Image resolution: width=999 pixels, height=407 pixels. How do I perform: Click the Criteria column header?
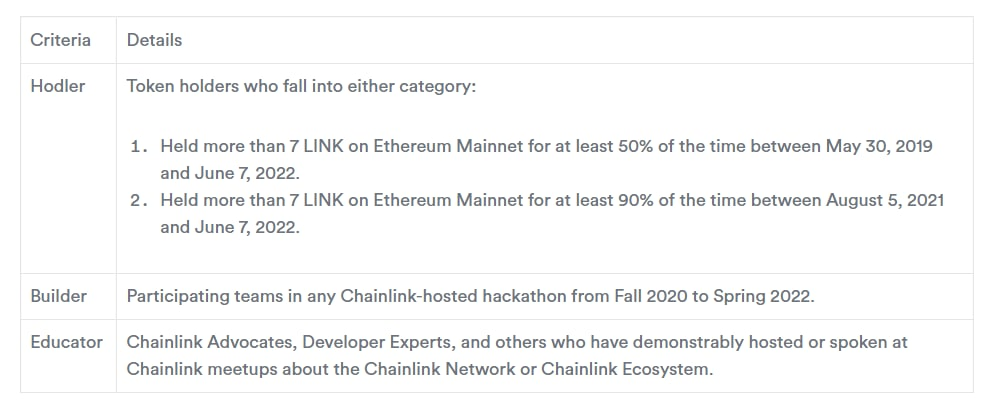60,40
